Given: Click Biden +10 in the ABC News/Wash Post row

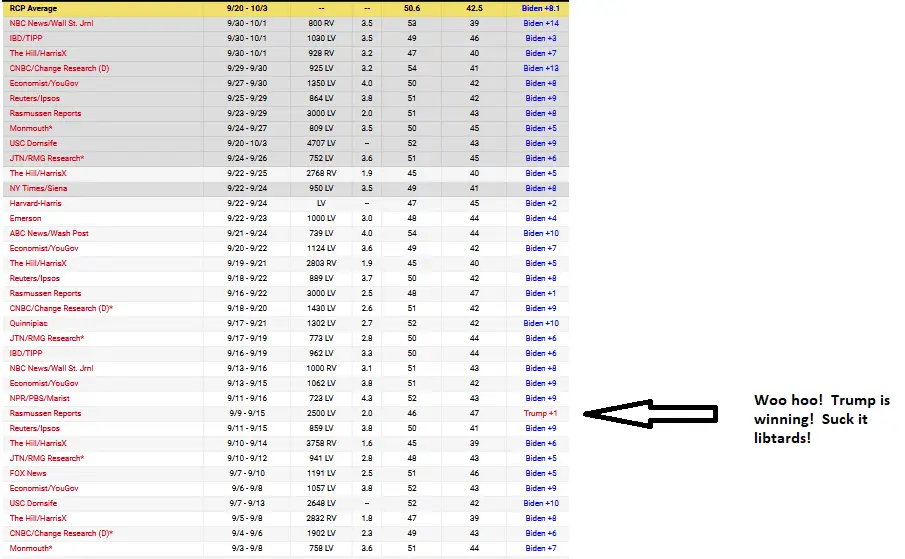Looking at the screenshot, I should pyautogui.click(x=541, y=233).
